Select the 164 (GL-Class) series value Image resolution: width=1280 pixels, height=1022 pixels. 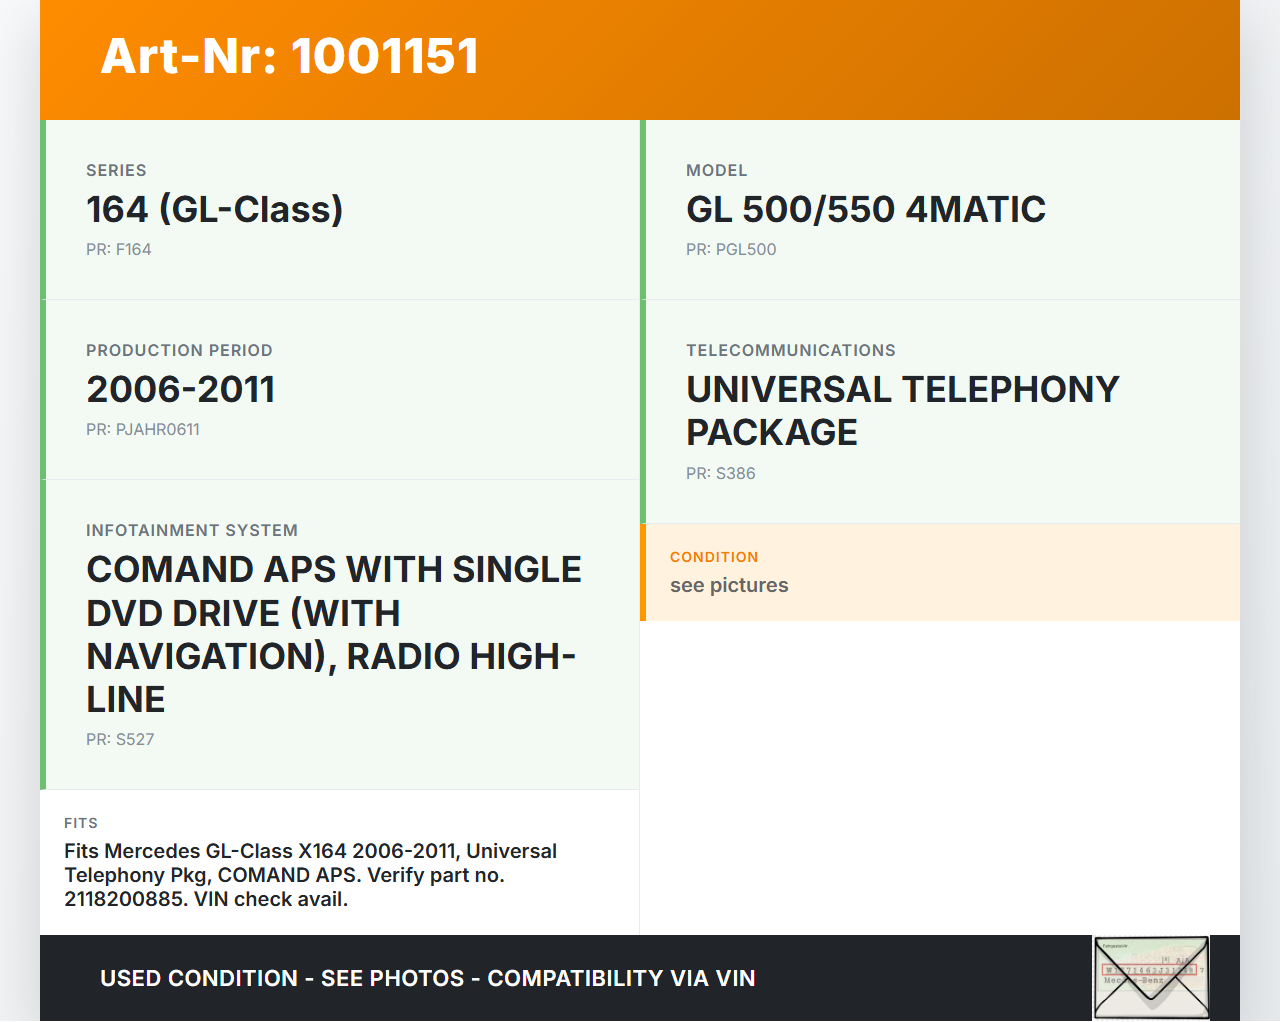[x=214, y=210]
